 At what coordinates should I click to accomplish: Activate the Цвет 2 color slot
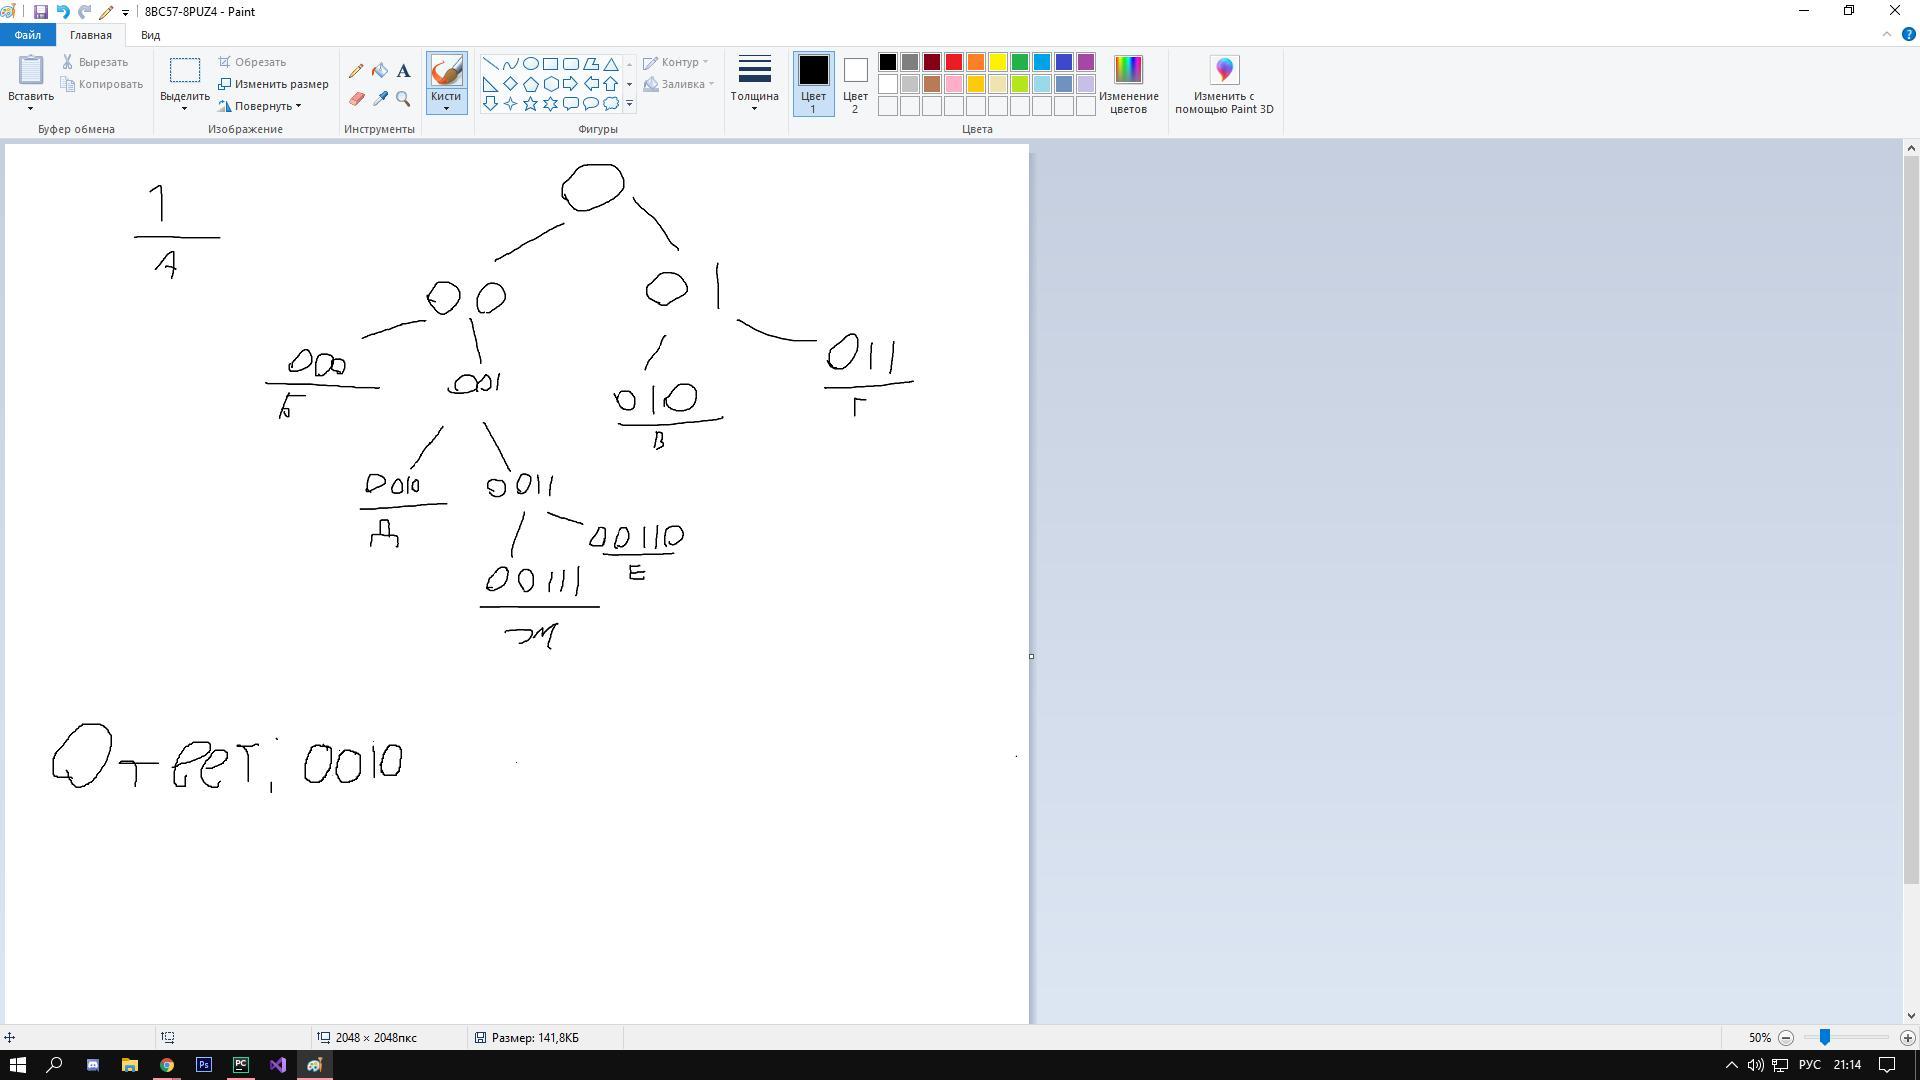[x=855, y=84]
